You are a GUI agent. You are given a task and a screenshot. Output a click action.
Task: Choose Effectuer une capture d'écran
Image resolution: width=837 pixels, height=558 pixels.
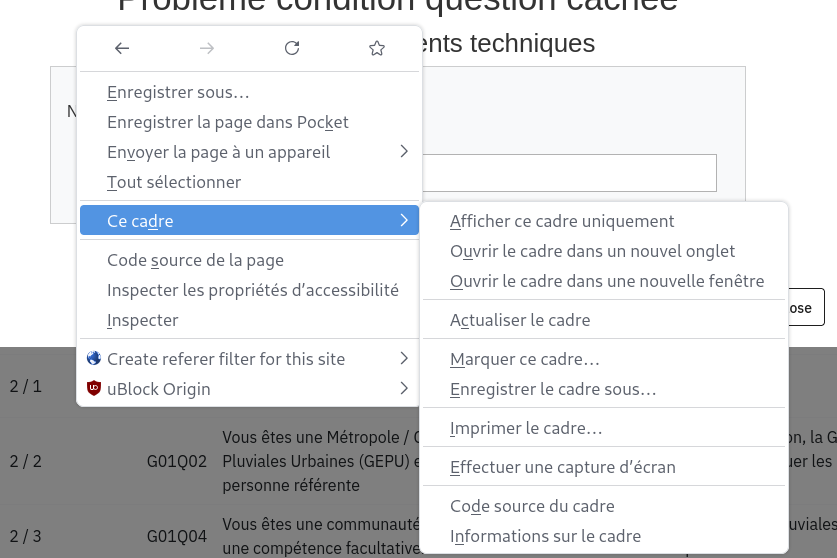563,467
